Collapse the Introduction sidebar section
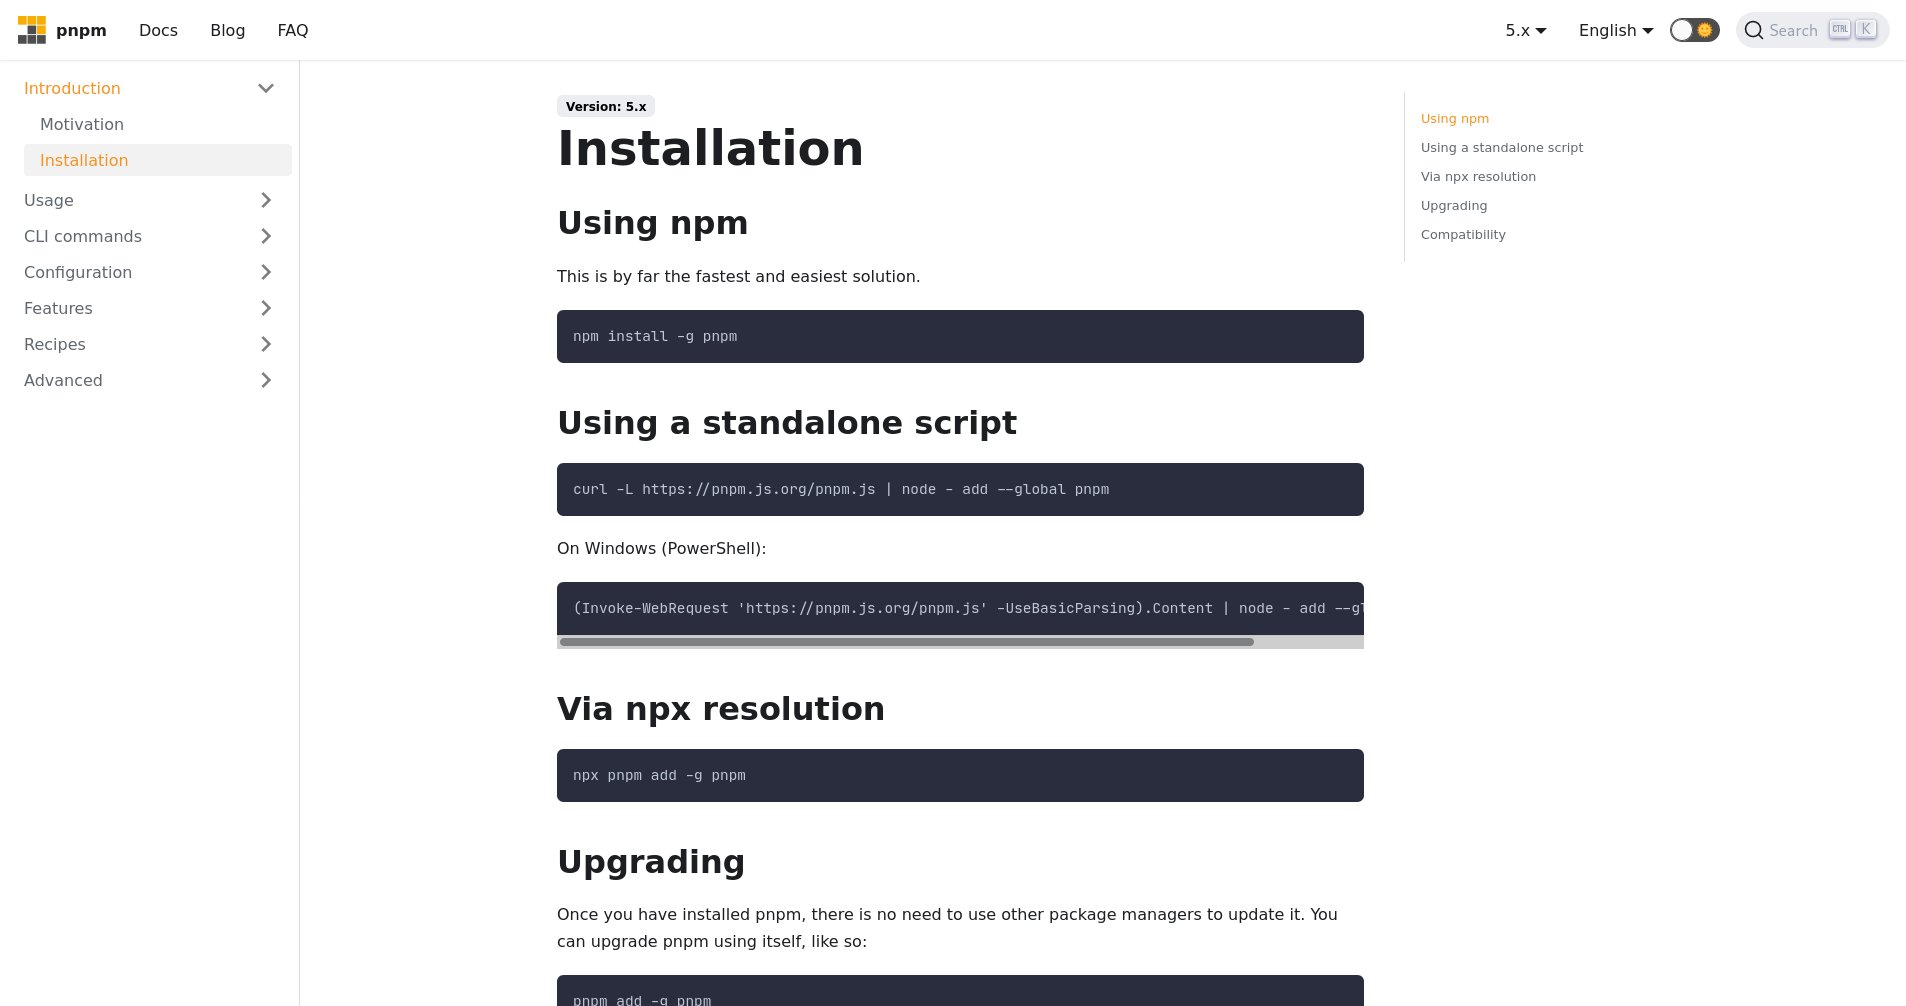Viewport: 1906px width, 1006px height. coord(266,88)
